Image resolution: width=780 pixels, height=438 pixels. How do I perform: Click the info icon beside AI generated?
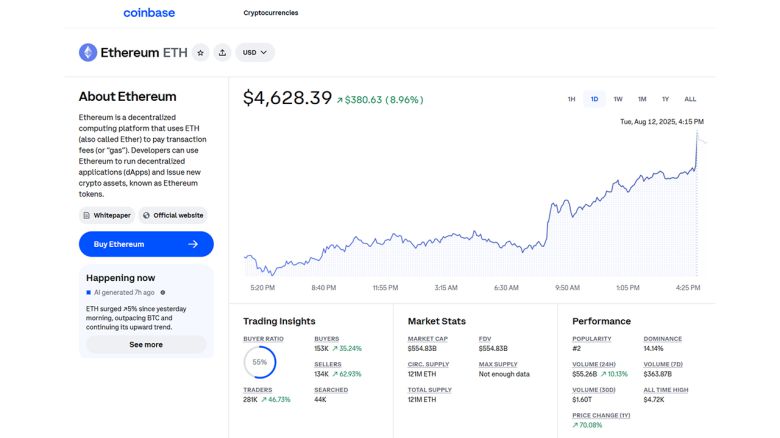[162, 292]
